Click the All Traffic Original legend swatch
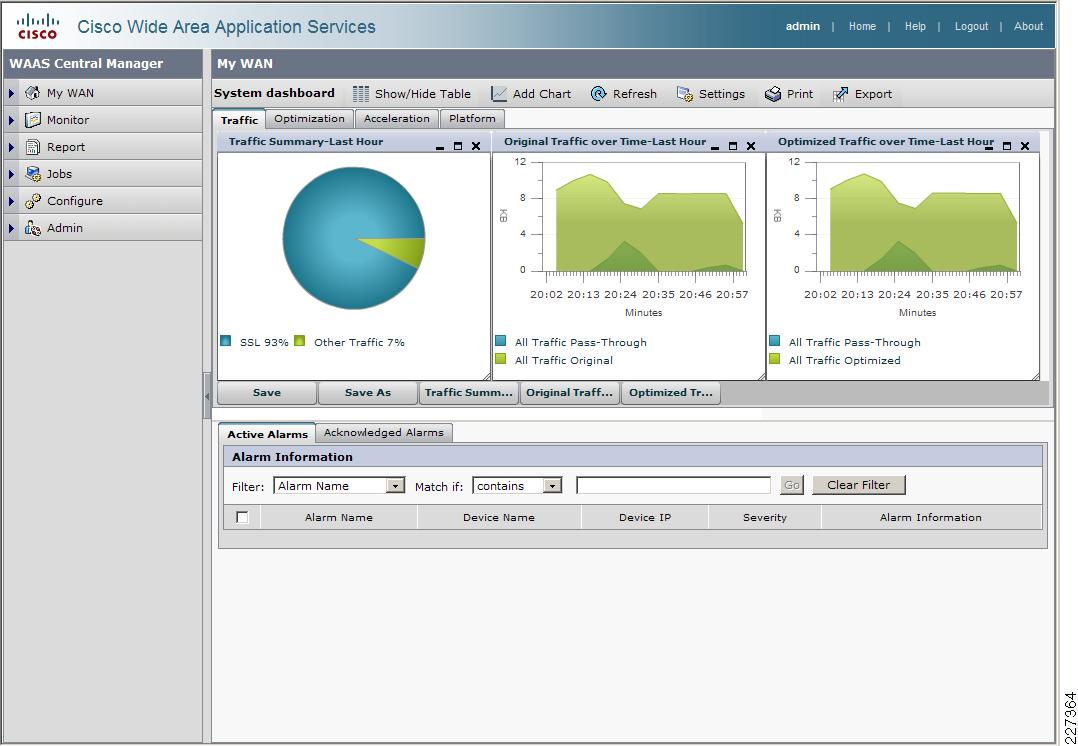This screenshot has width=1078, height=746. pyautogui.click(x=500, y=359)
